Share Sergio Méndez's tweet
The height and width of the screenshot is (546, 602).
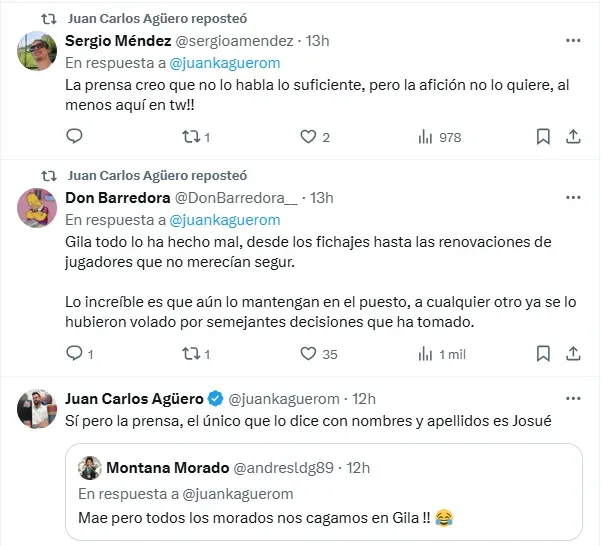point(574,137)
